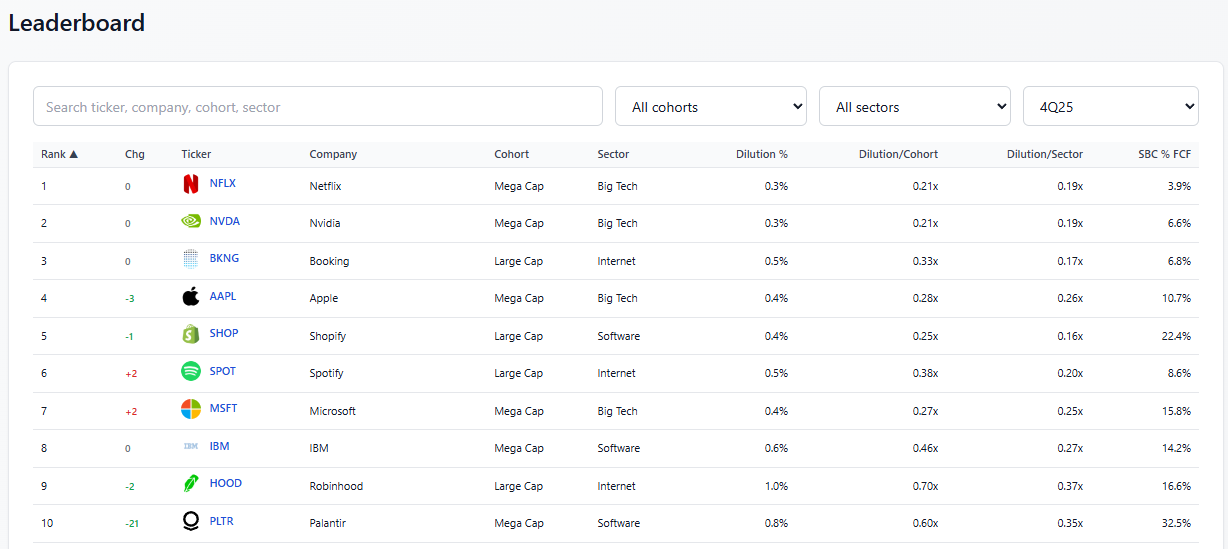This screenshot has height=549, width=1228.
Task: Open the AAPL ticker link
Action: click(x=223, y=296)
